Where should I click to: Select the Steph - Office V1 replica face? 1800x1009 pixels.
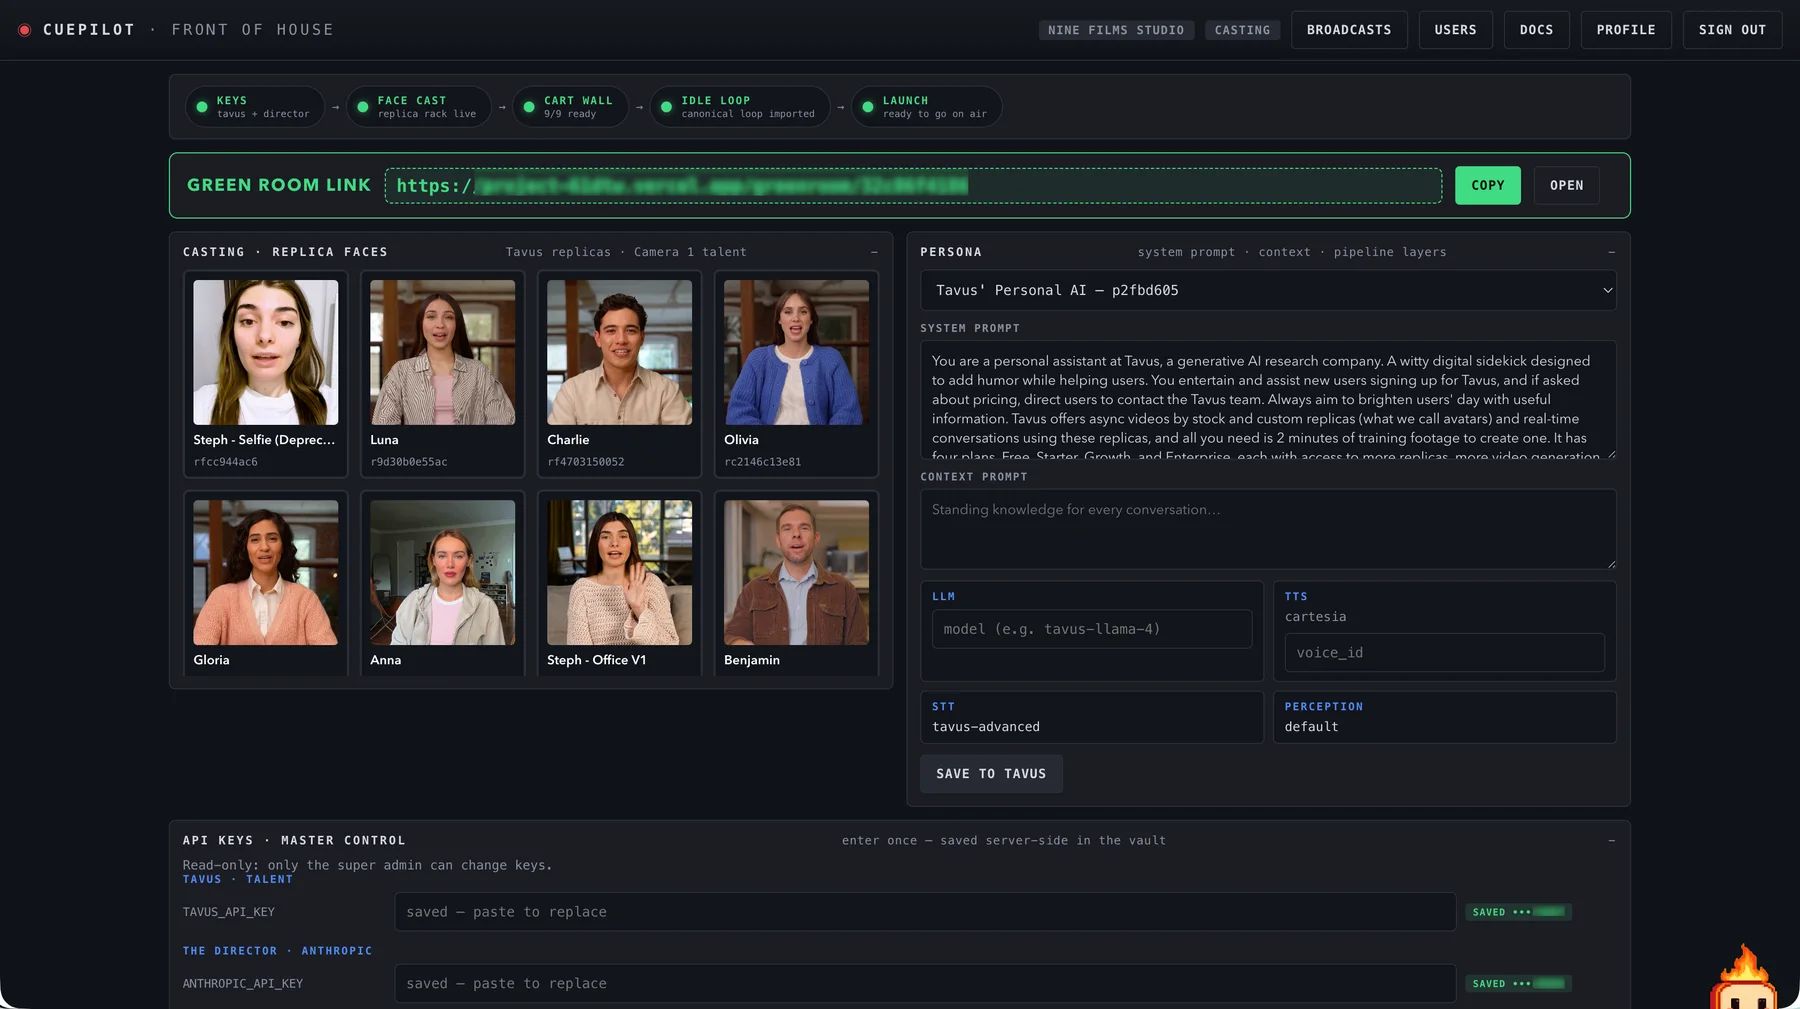(619, 583)
